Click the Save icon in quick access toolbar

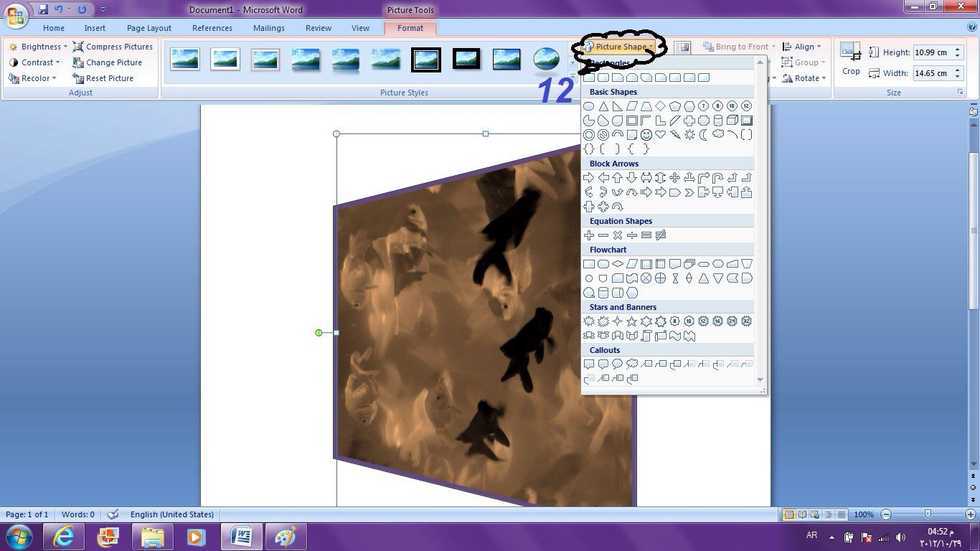pyautogui.click(x=43, y=9)
